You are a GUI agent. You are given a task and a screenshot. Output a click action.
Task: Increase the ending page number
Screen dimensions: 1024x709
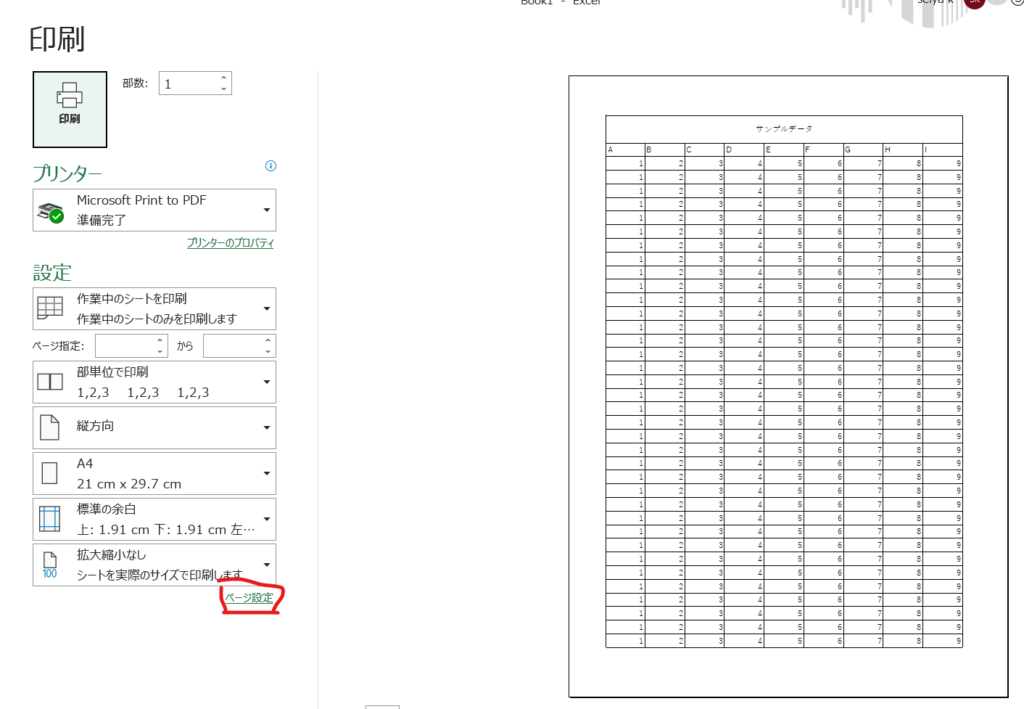[268, 341]
